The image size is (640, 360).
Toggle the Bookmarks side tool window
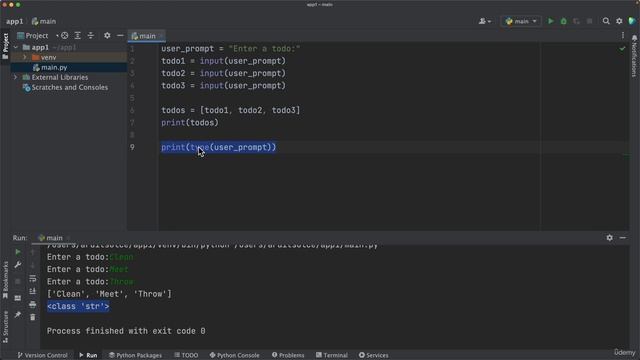pos(5,281)
